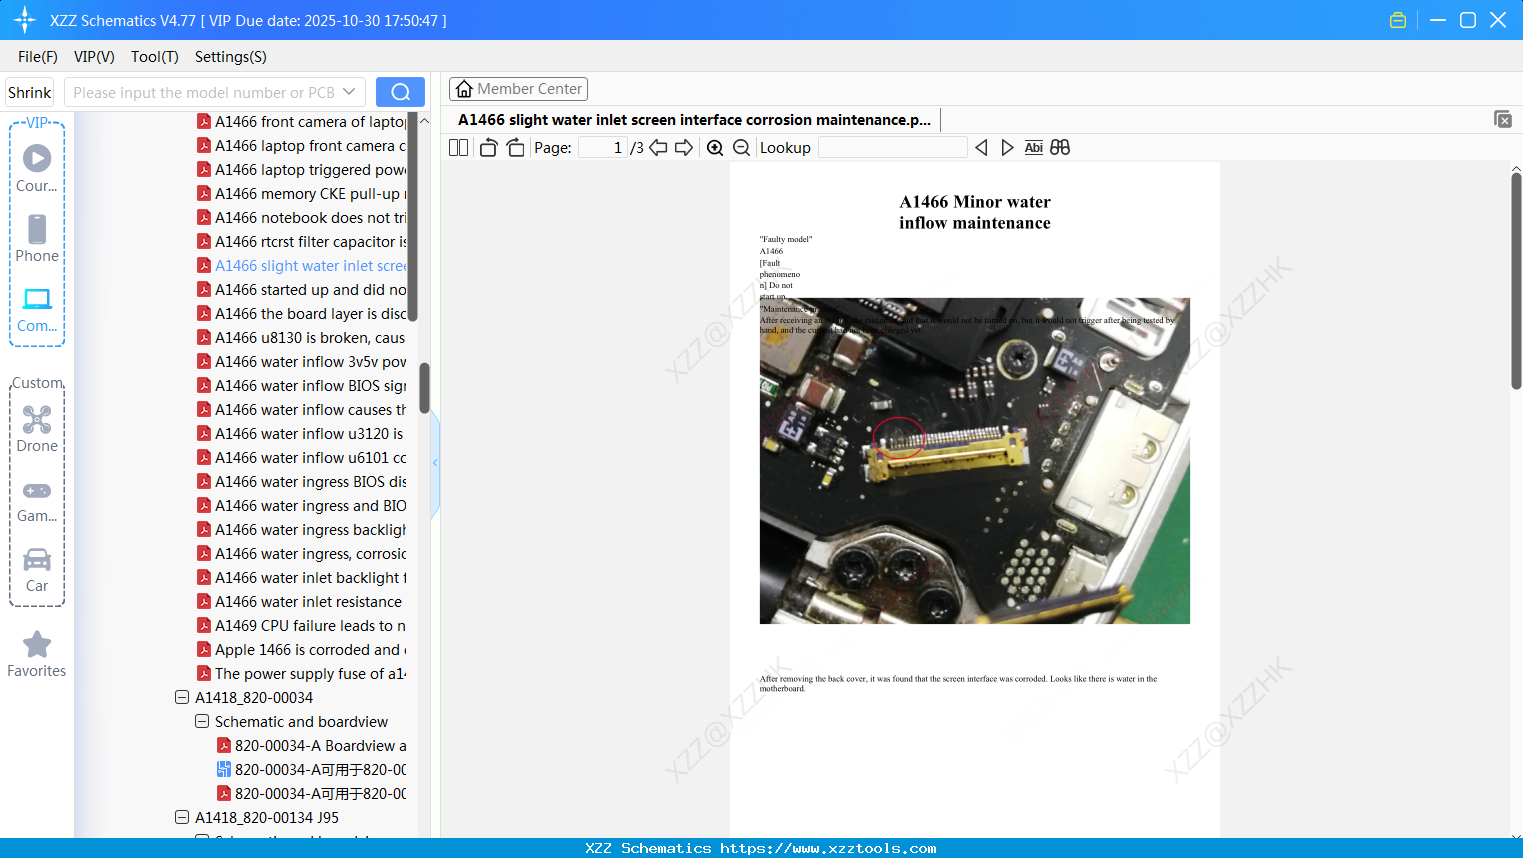
Task: Click the Shrink button
Action: coord(30,92)
